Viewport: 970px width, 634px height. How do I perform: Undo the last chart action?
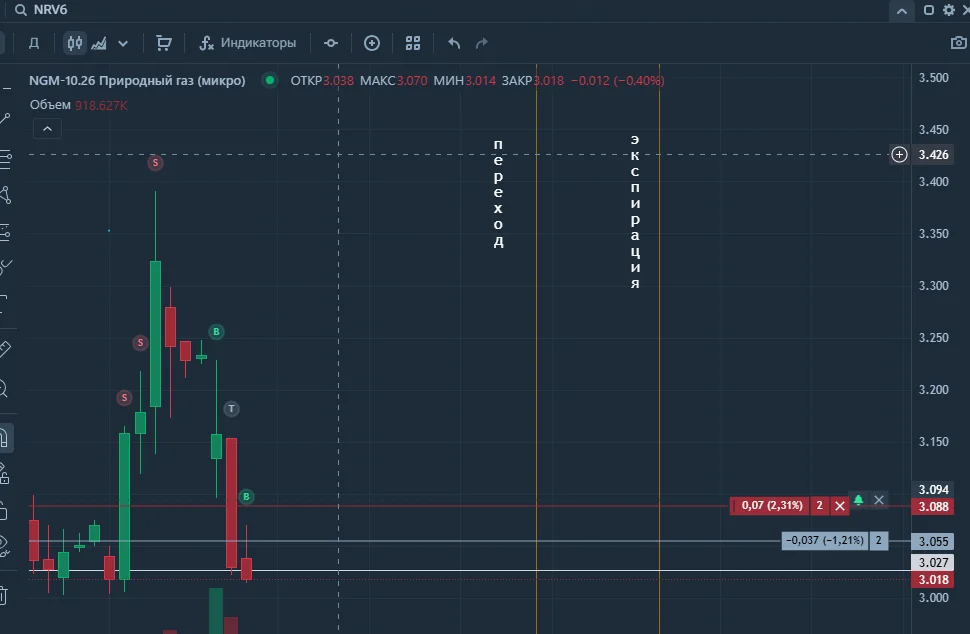tap(454, 43)
